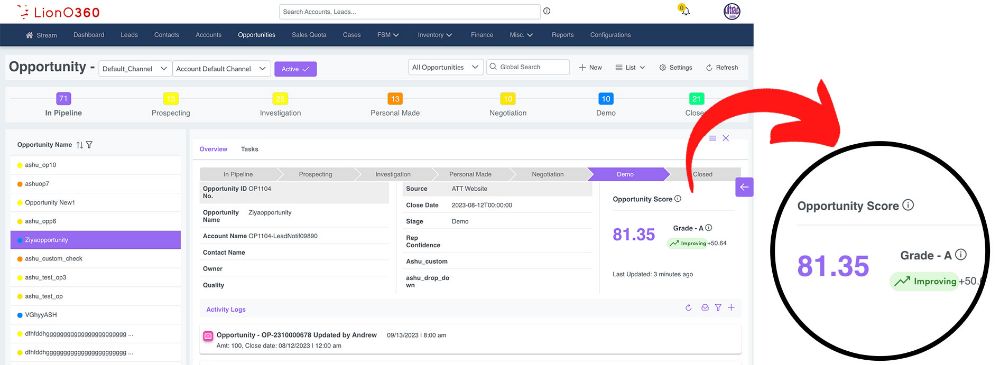Open Cases in the navigation bar

point(351,35)
